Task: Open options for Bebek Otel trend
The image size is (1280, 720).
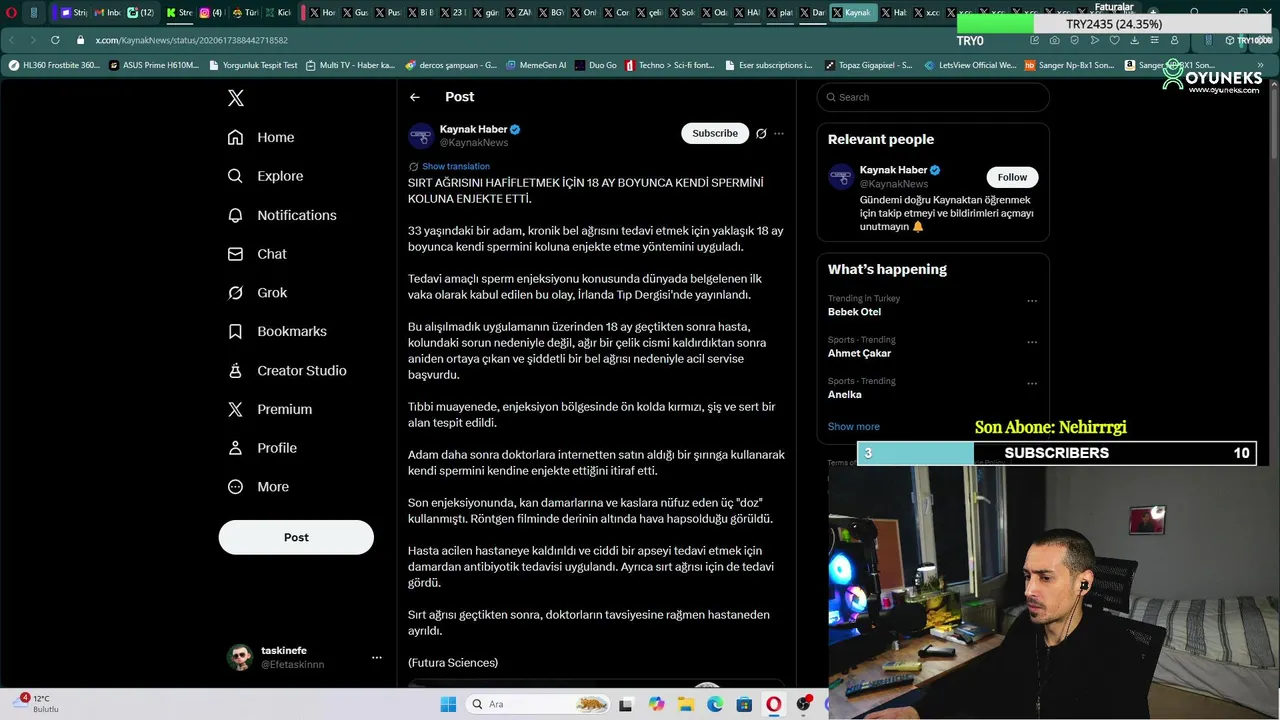Action: [x=1032, y=301]
